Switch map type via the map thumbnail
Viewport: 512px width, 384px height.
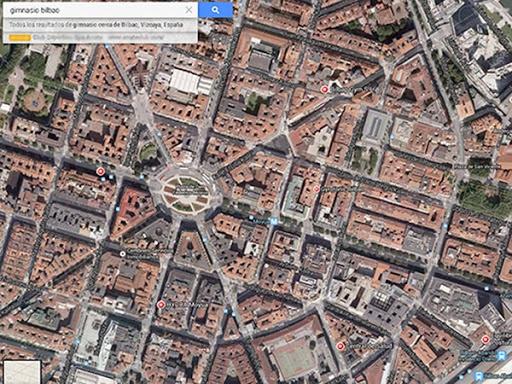pyautogui.click(x=22, y=372)
